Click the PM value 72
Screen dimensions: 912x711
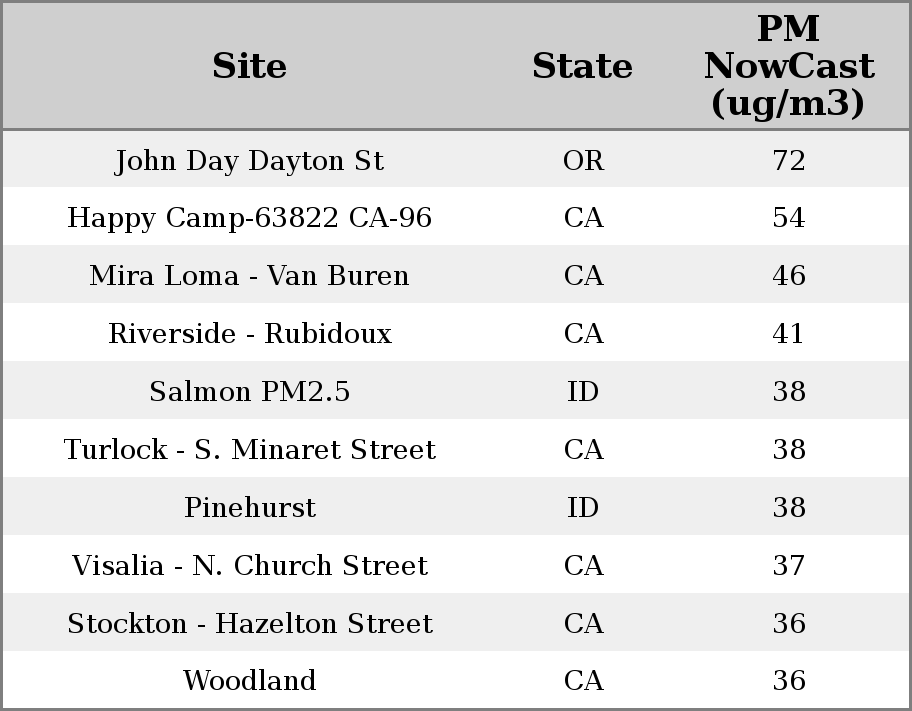pyautogui.click(x=788, y=160)
